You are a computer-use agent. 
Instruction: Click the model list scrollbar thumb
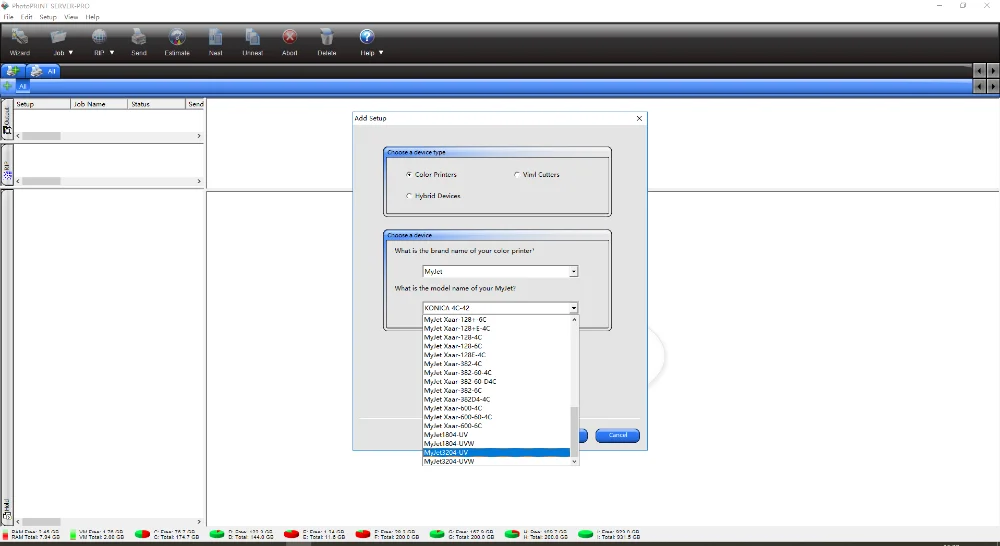(x=575, y=431)
